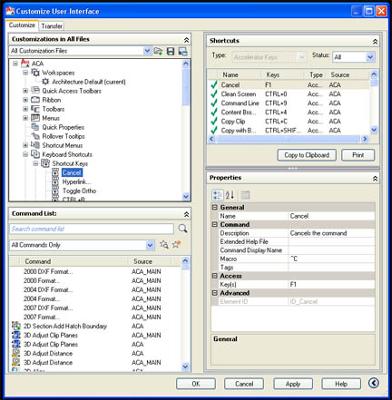Viewport: 392px width, 400px height.
Task: Click the display image manager icon
Action: click(183, 51)
